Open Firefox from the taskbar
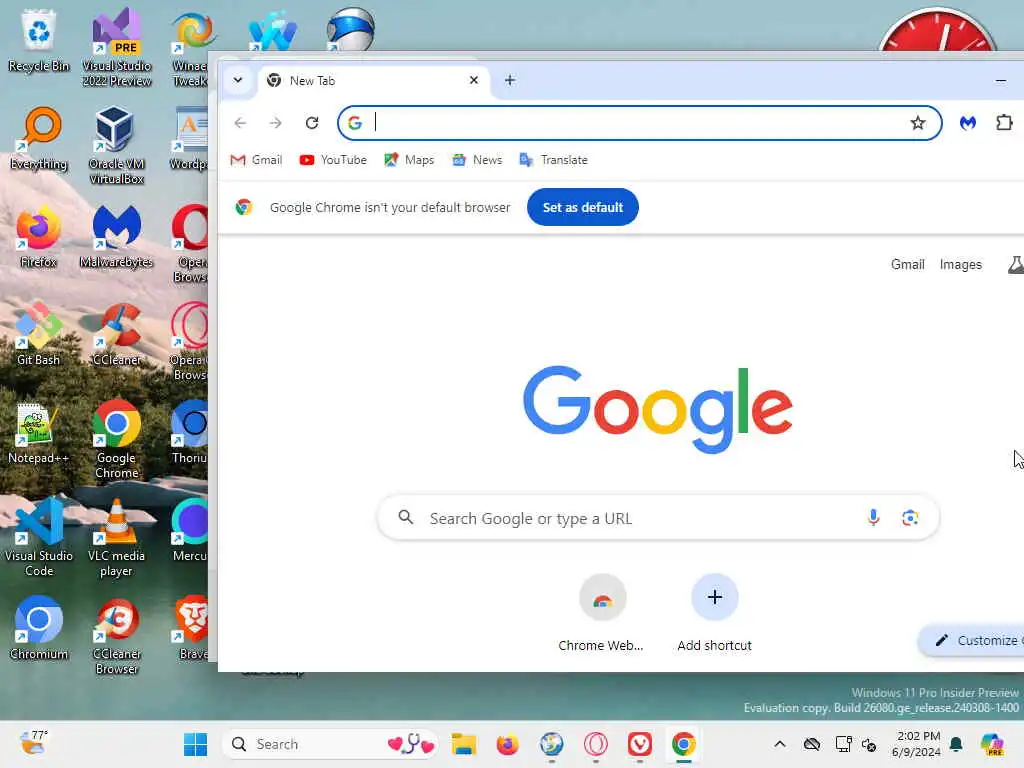The height and width of the screenshot is (768, 1024). (x=507, y=744)
